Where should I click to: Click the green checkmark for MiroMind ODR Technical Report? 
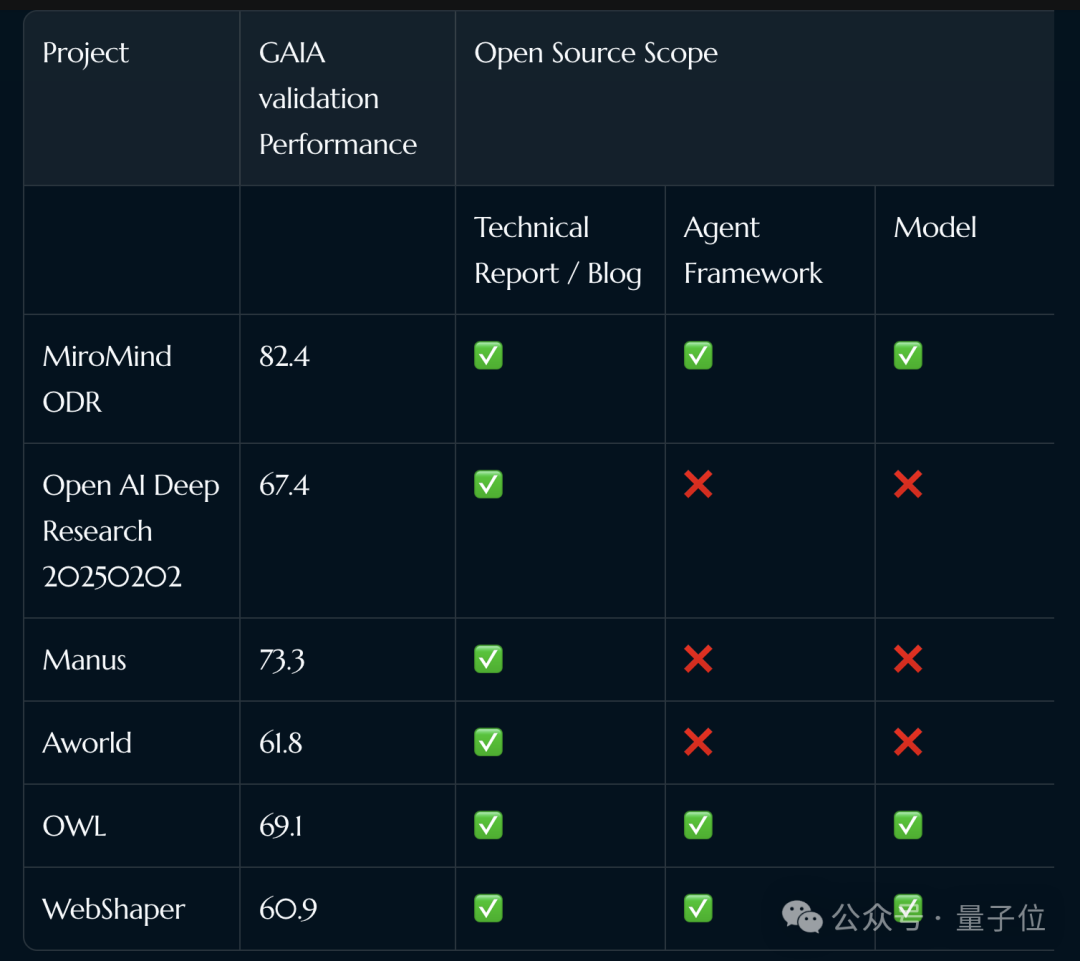(x=488, y=355)
